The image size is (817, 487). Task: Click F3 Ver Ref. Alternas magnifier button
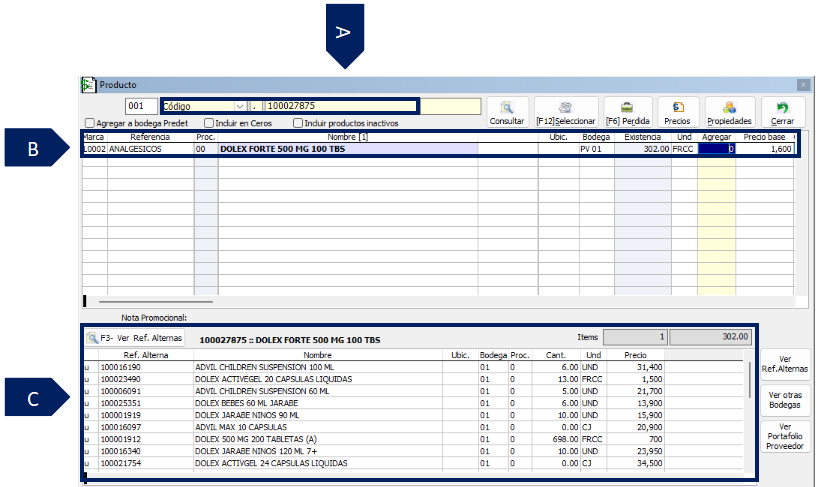click(134, 338)
